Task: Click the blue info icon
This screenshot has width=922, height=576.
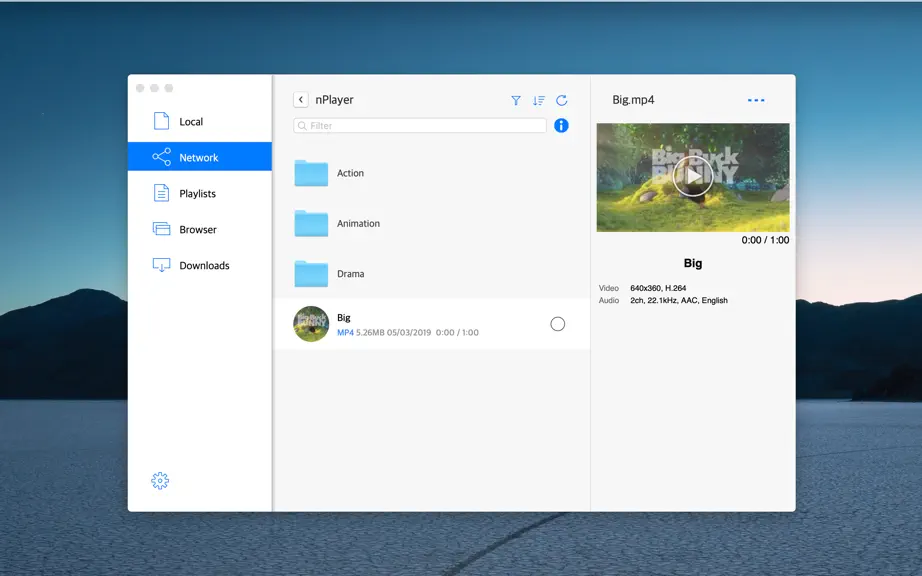Action: (562, 125)
